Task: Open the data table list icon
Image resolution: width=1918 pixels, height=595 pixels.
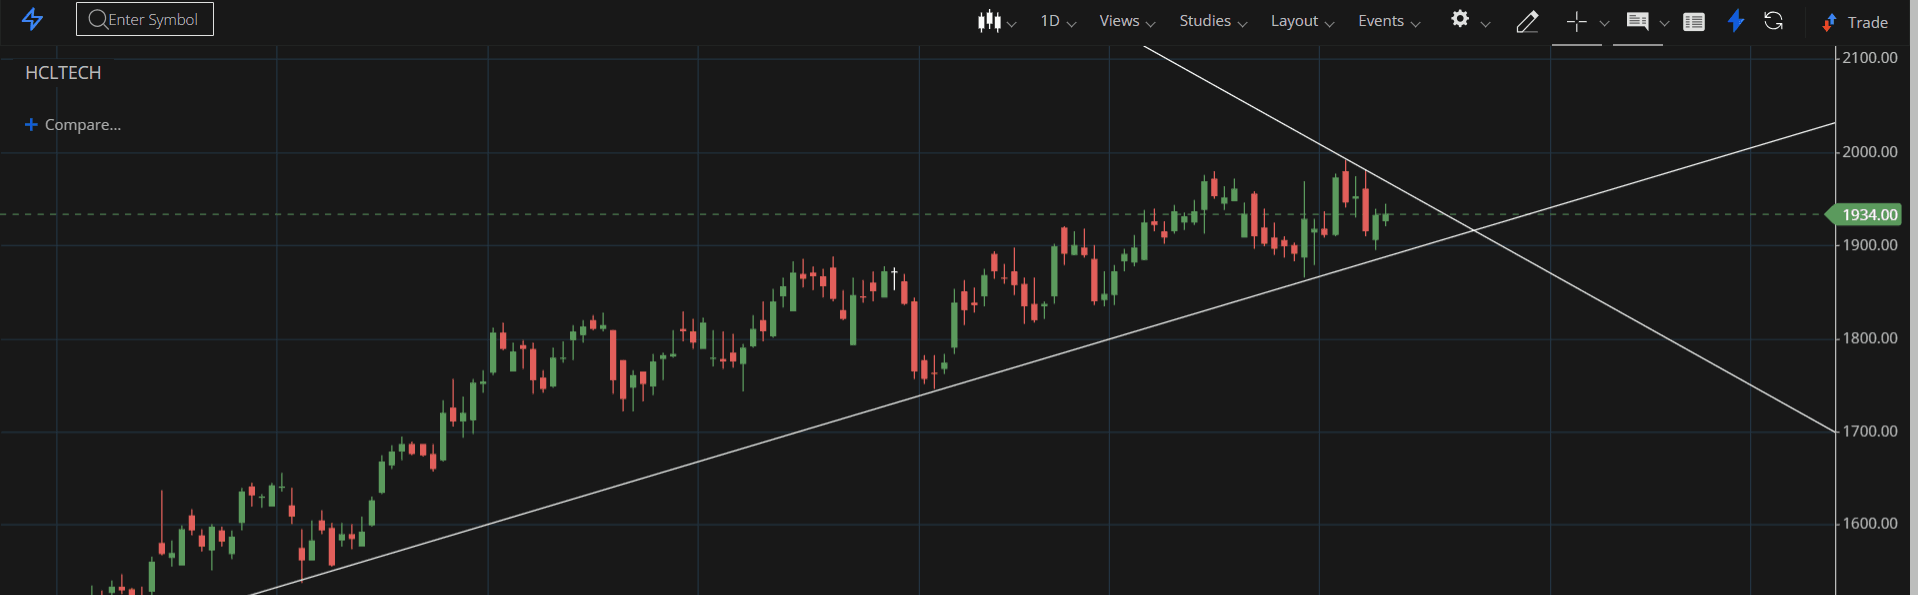Action: (x=1693, y=21)
